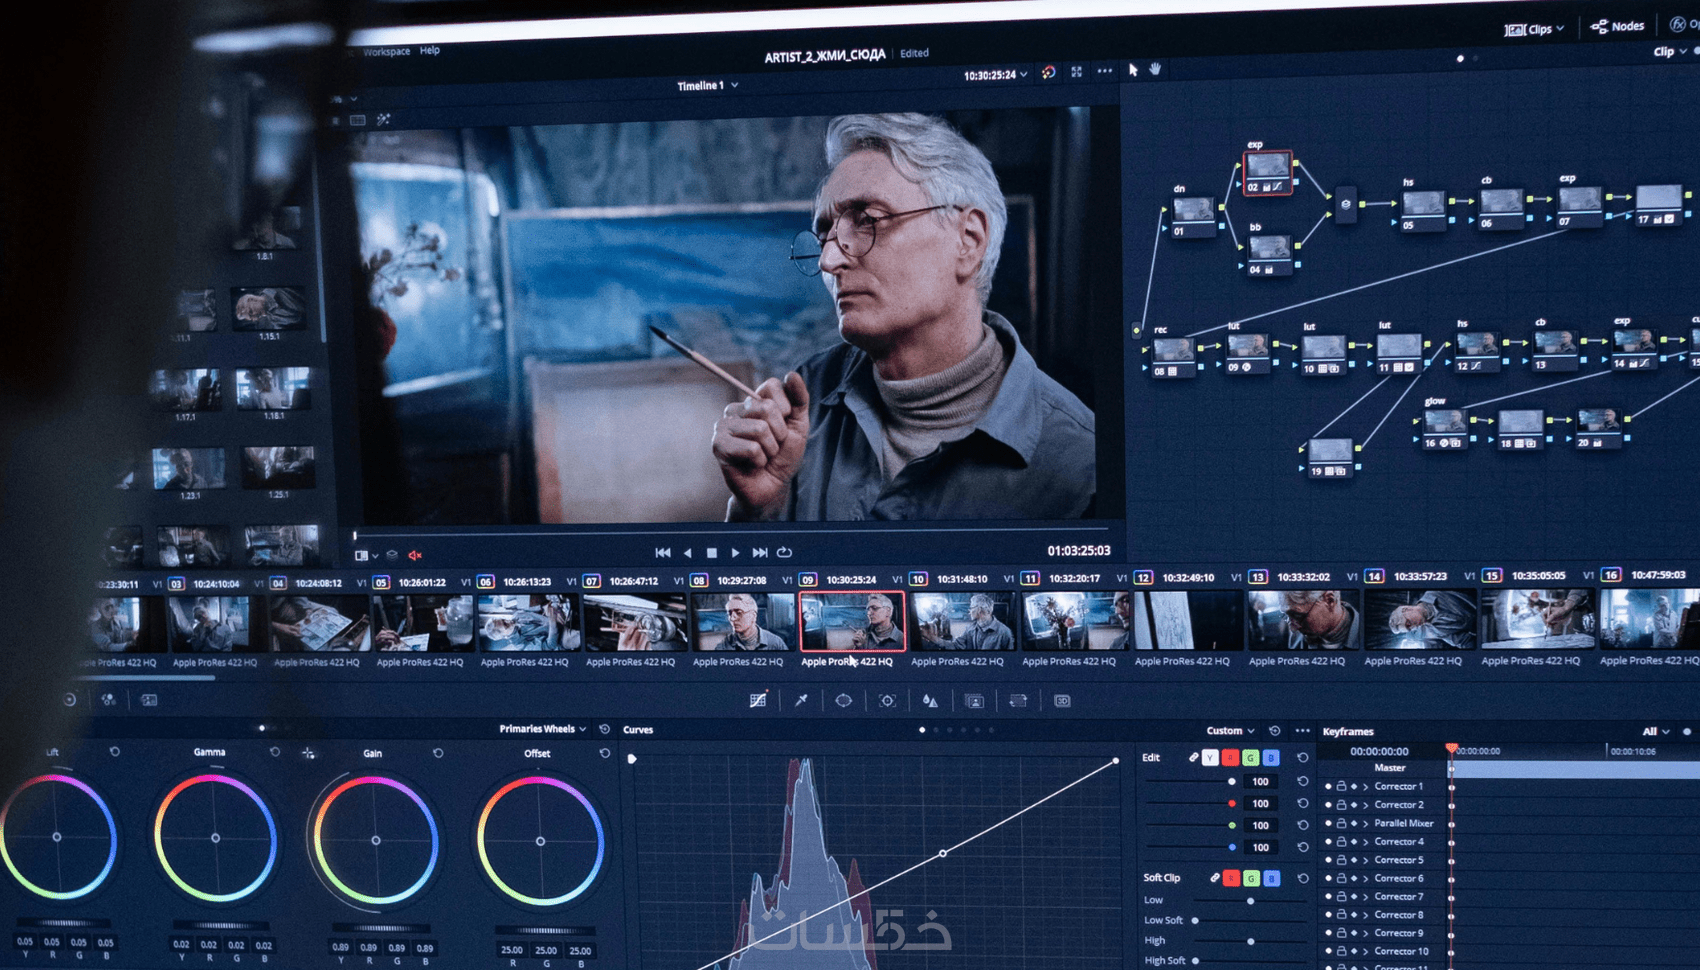The height and width of the screenshot is (970, 1700).
Task: Select the hand pan tool
Action: coord(1156,69)
